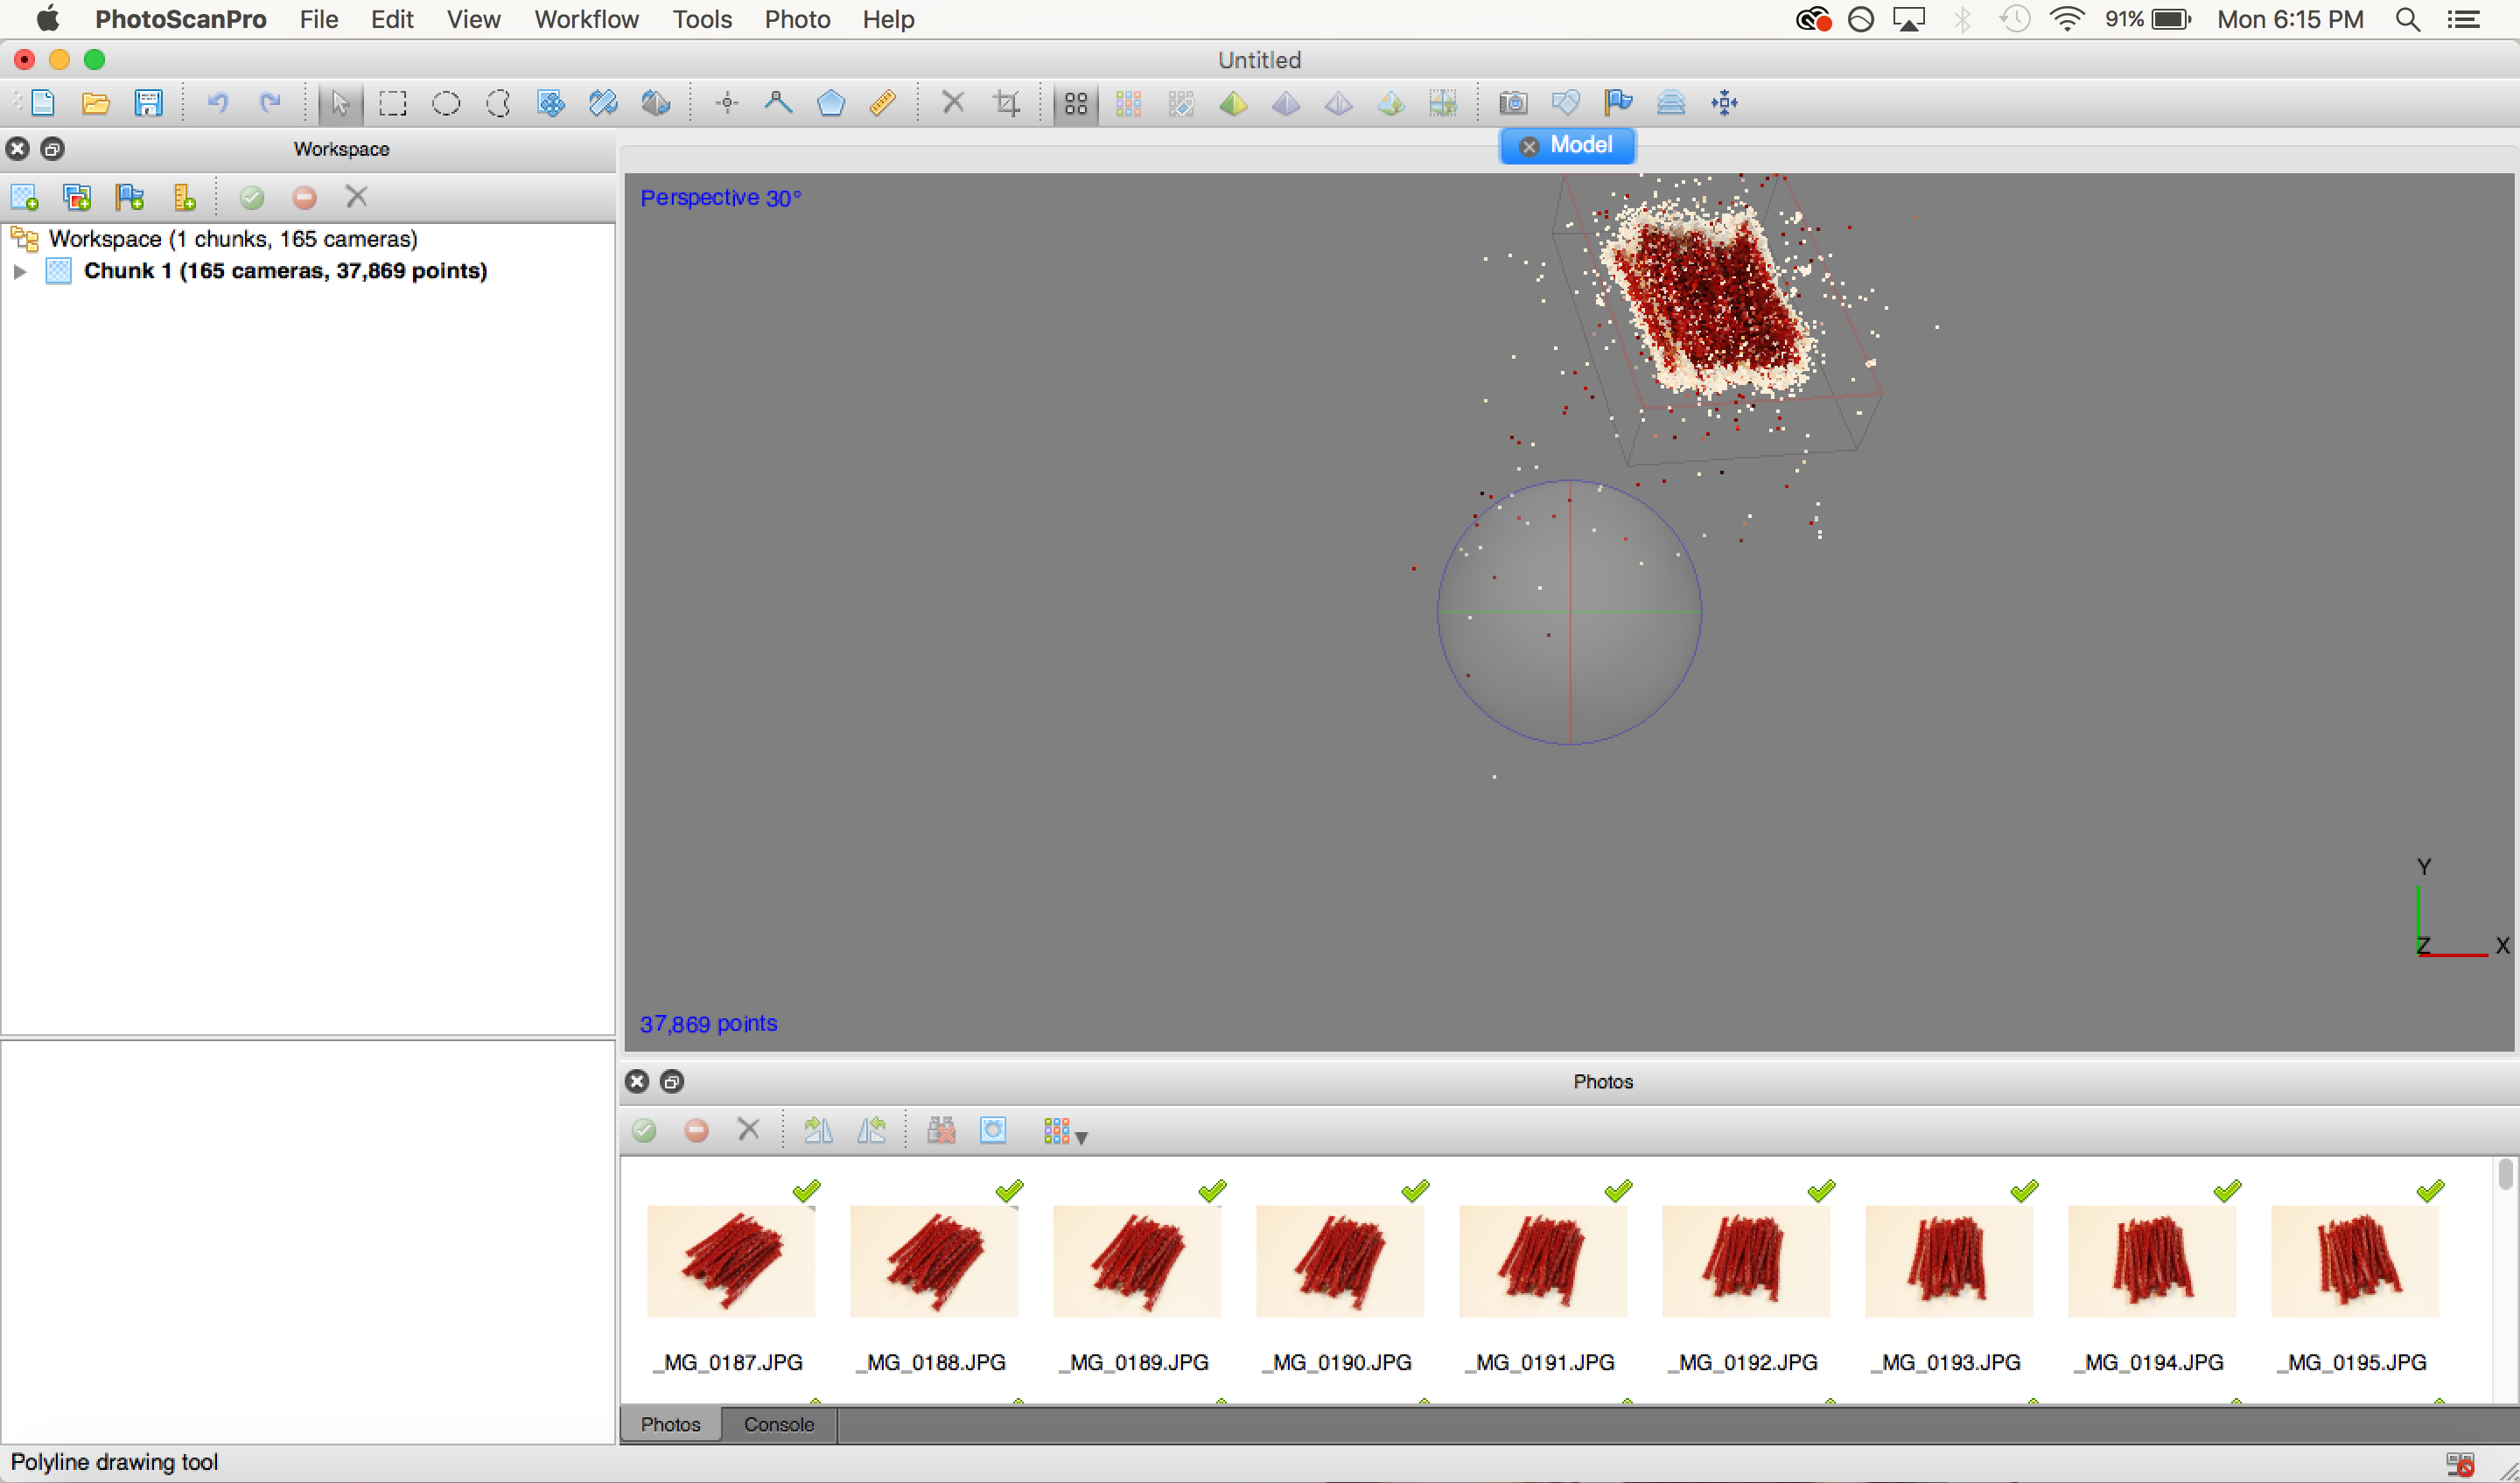
Task: Pick the Free-form Selection tool
Action: tap(498, 103)
